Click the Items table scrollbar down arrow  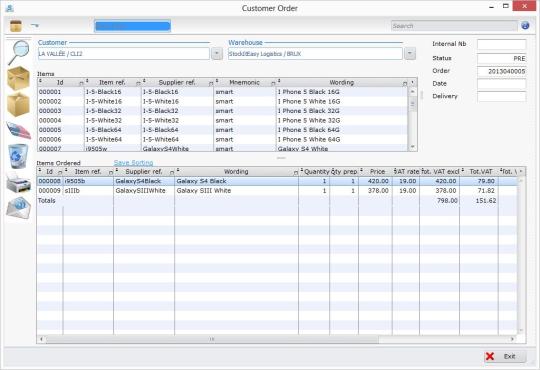coord(412,147)
